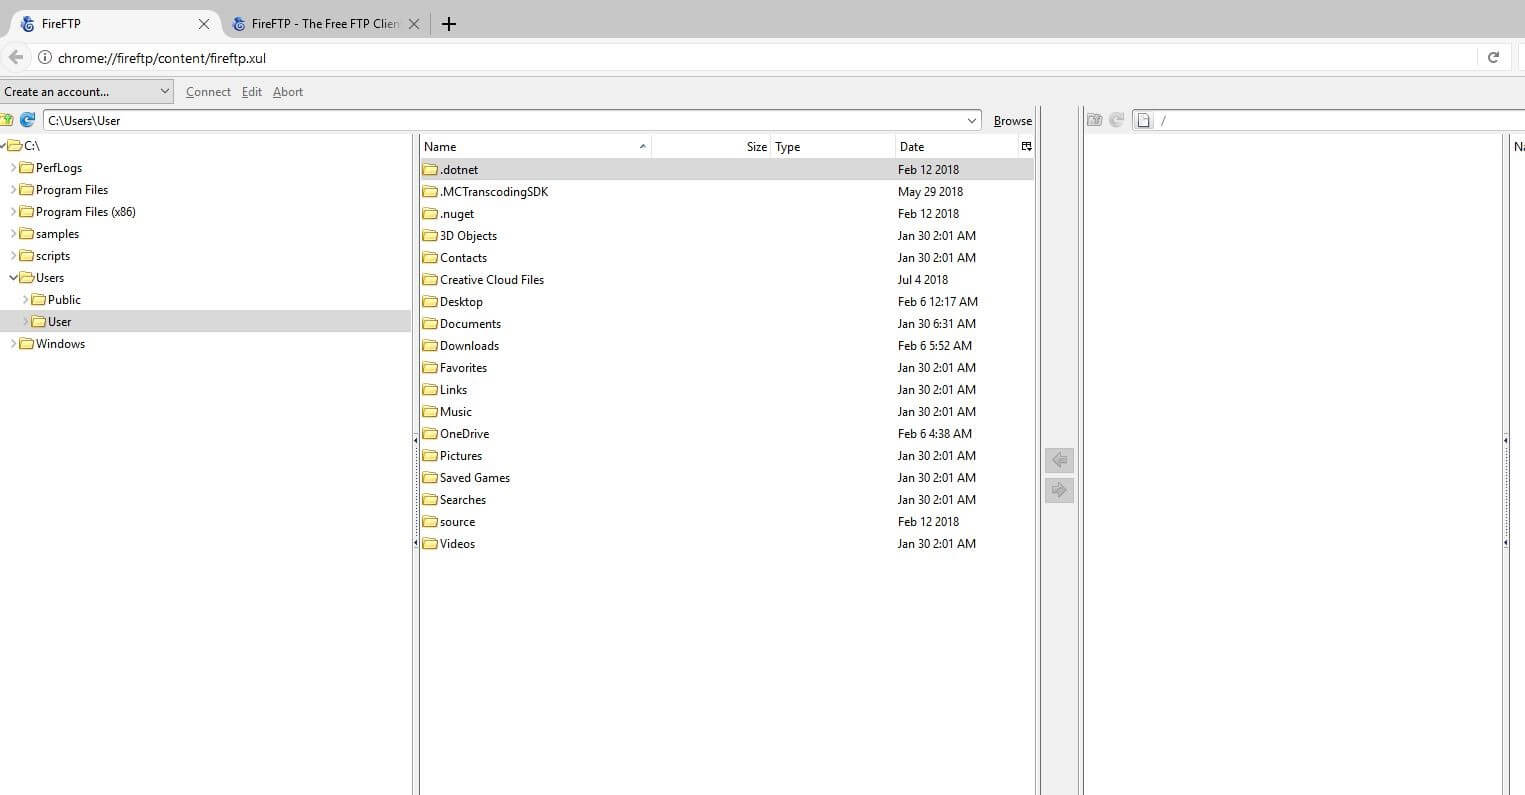Click the remote path field showing /
Viewport: 1525px width, 795px height.
click(x=1330, y=120)
